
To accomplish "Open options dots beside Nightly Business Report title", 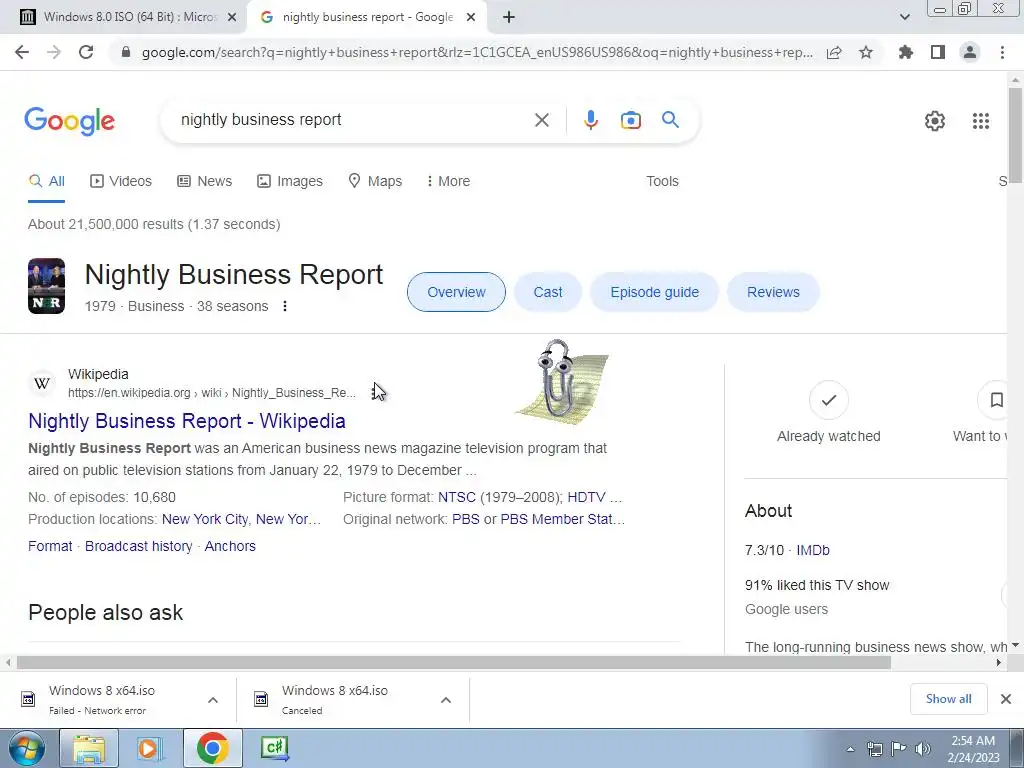I will (x=285, y=306).
